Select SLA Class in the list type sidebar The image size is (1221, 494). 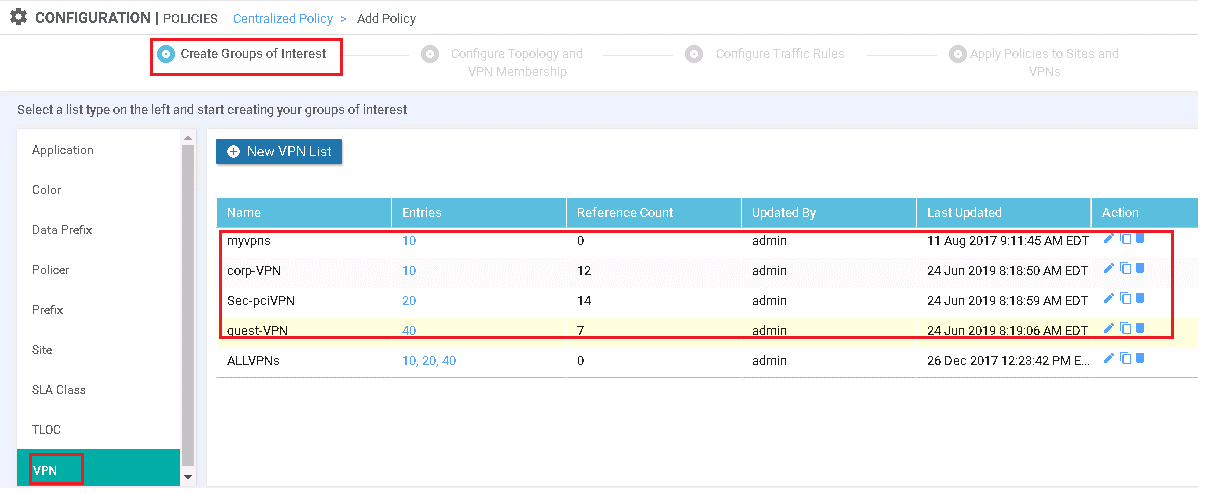59,390
